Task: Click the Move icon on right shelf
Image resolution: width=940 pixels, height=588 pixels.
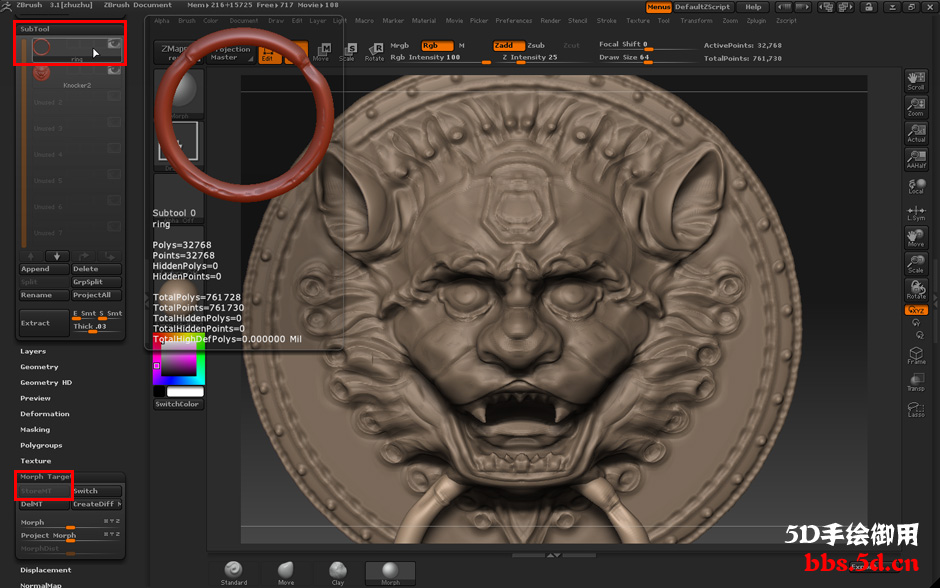Action: coord(916,238)
